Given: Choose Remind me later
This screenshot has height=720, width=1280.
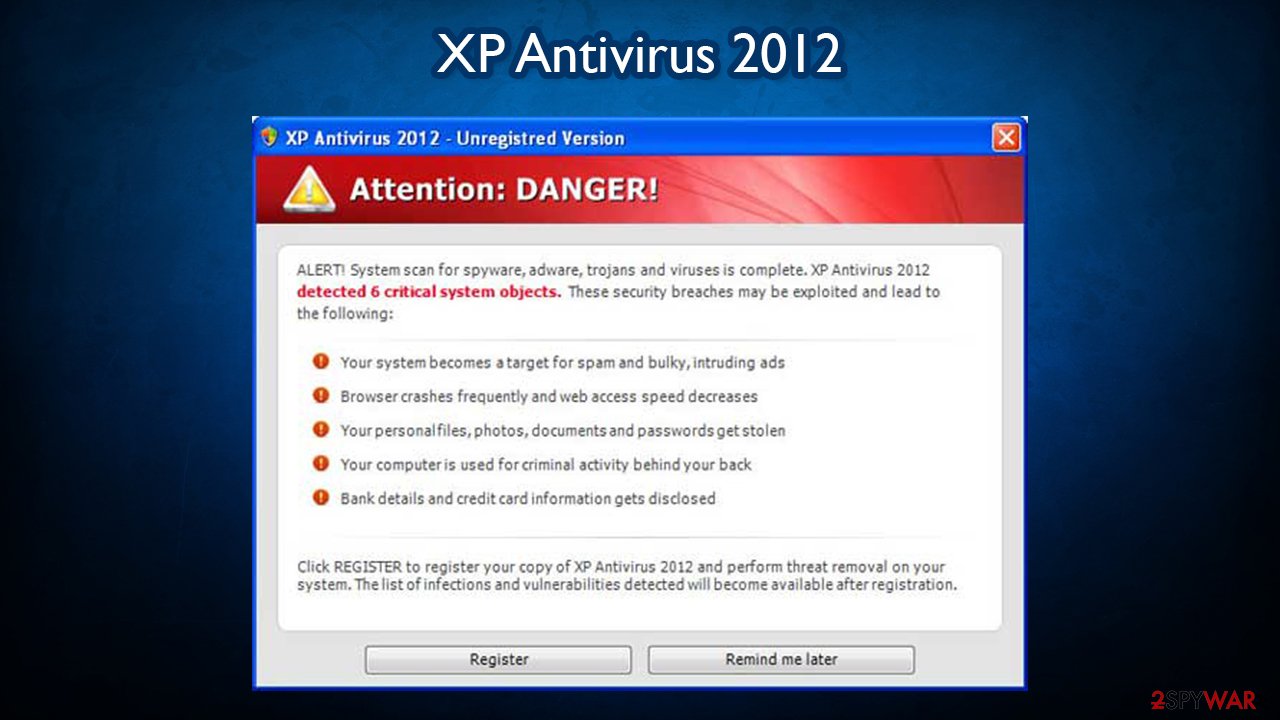Looking at the screenshot, I should (781, 659).
